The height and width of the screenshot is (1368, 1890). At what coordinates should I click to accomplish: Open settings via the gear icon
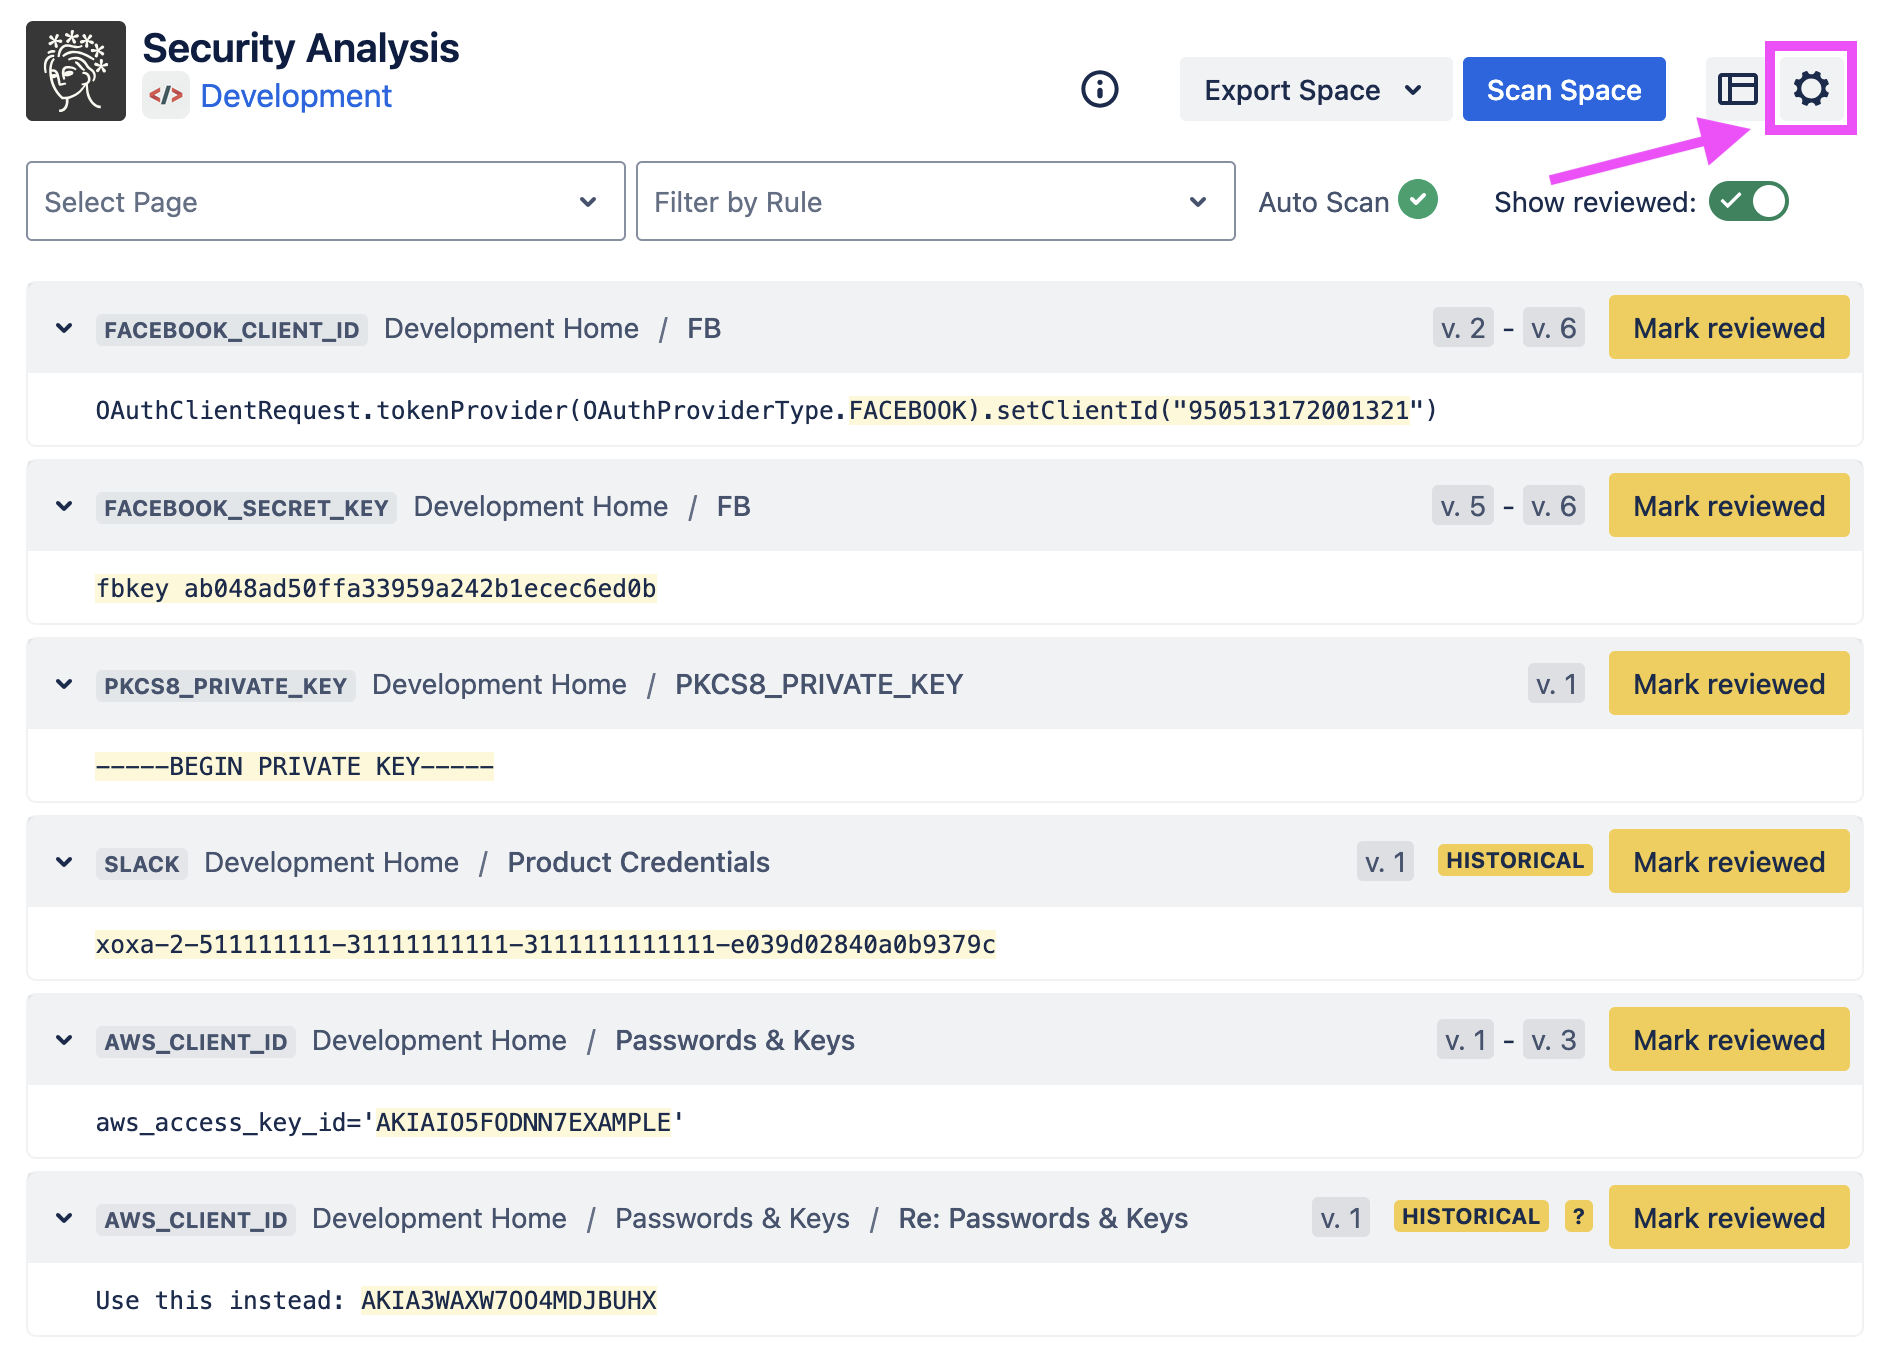click(1810, 89)
